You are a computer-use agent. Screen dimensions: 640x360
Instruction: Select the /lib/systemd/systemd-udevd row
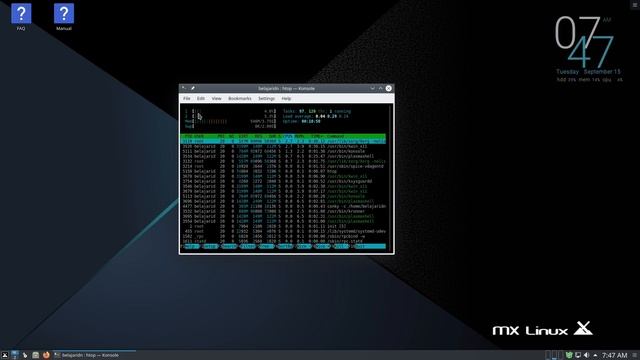[283, 231]
